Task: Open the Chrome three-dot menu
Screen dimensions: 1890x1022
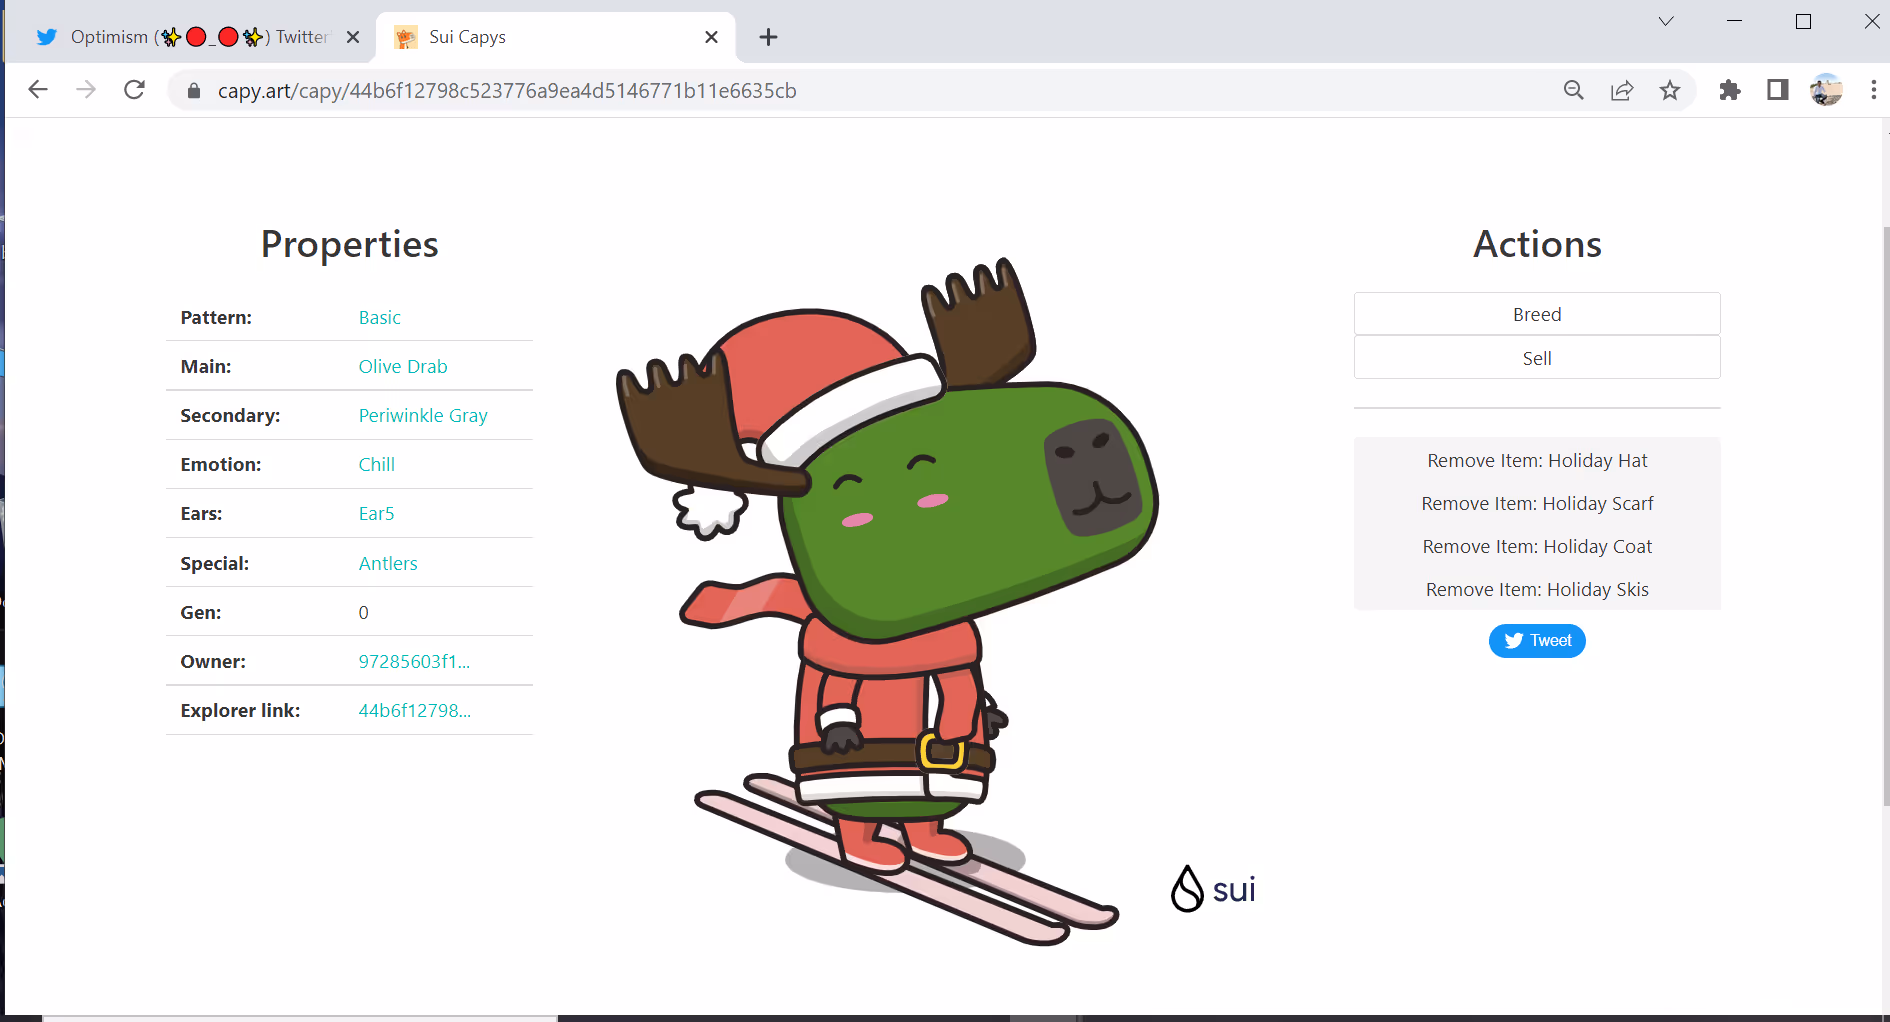Action: [x=1873, y=91]
